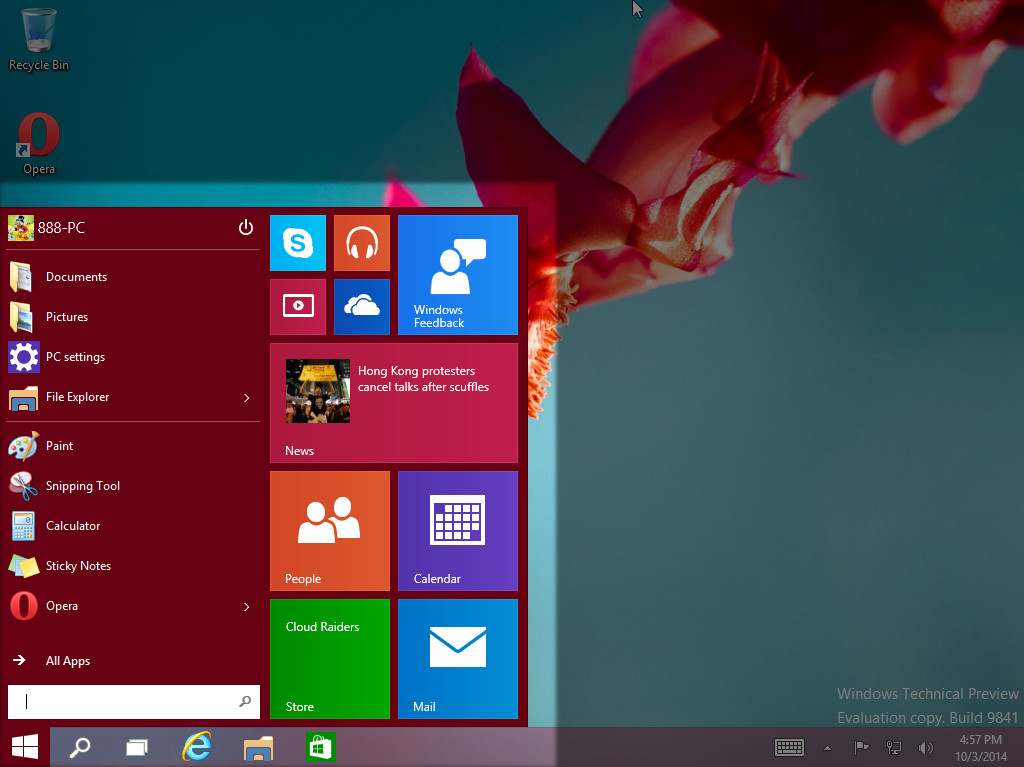Open the Skype tile
Image resolution: width=1024 pixels, height=767 pixels.
tap(298, 243)
